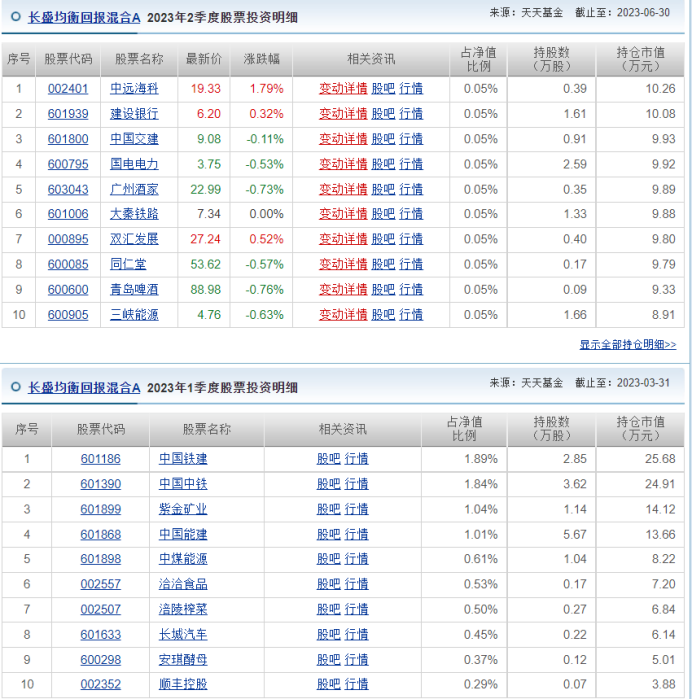This screenshot has height=700, width=692.
Task: Open 变动详情 for 中远海科 row
Action: tap(343, 89)
